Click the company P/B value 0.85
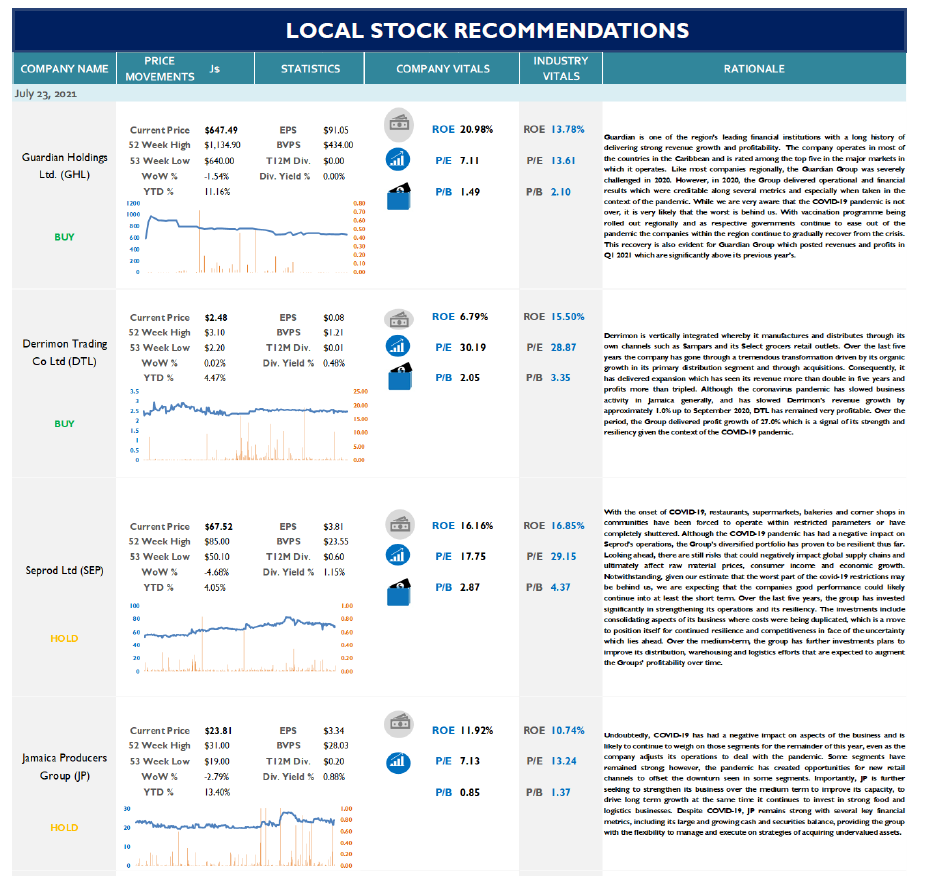 [x=469, y=792]
